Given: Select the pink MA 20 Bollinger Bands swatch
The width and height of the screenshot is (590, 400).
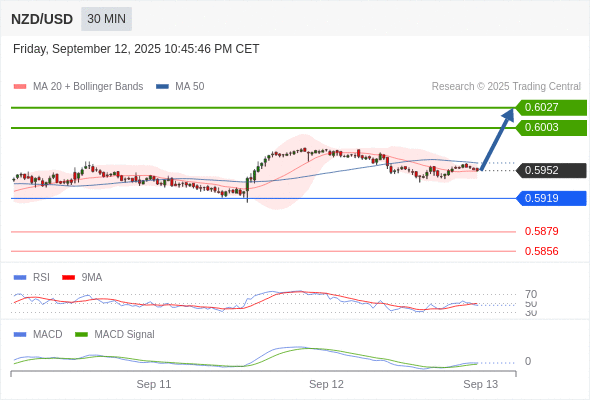Looking at the screenshot, I should pos(20,87).
